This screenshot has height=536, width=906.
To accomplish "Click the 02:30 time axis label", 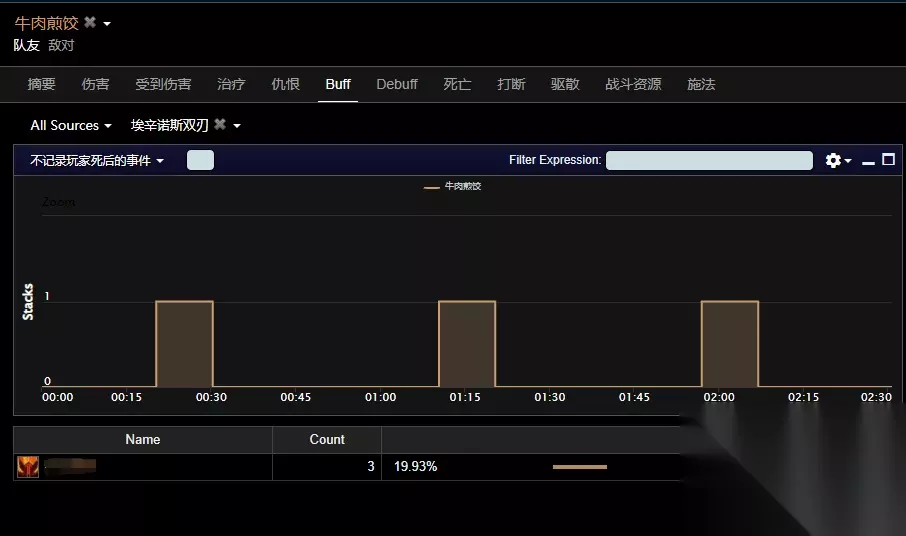I will [876, 397].
